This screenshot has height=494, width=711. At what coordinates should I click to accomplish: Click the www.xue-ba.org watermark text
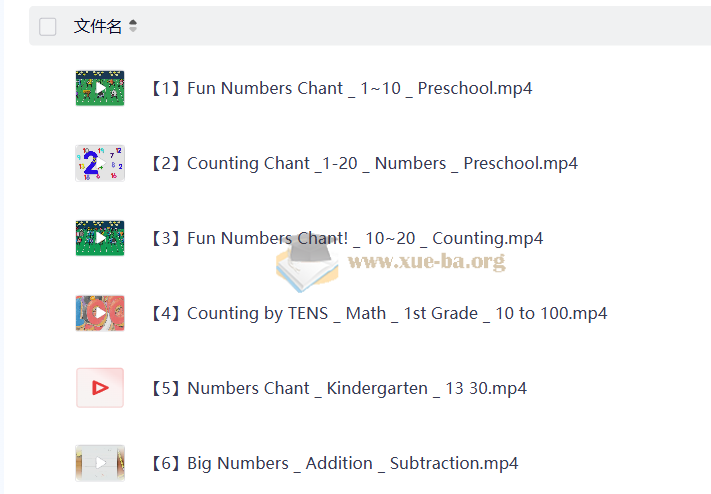[426, 262]
